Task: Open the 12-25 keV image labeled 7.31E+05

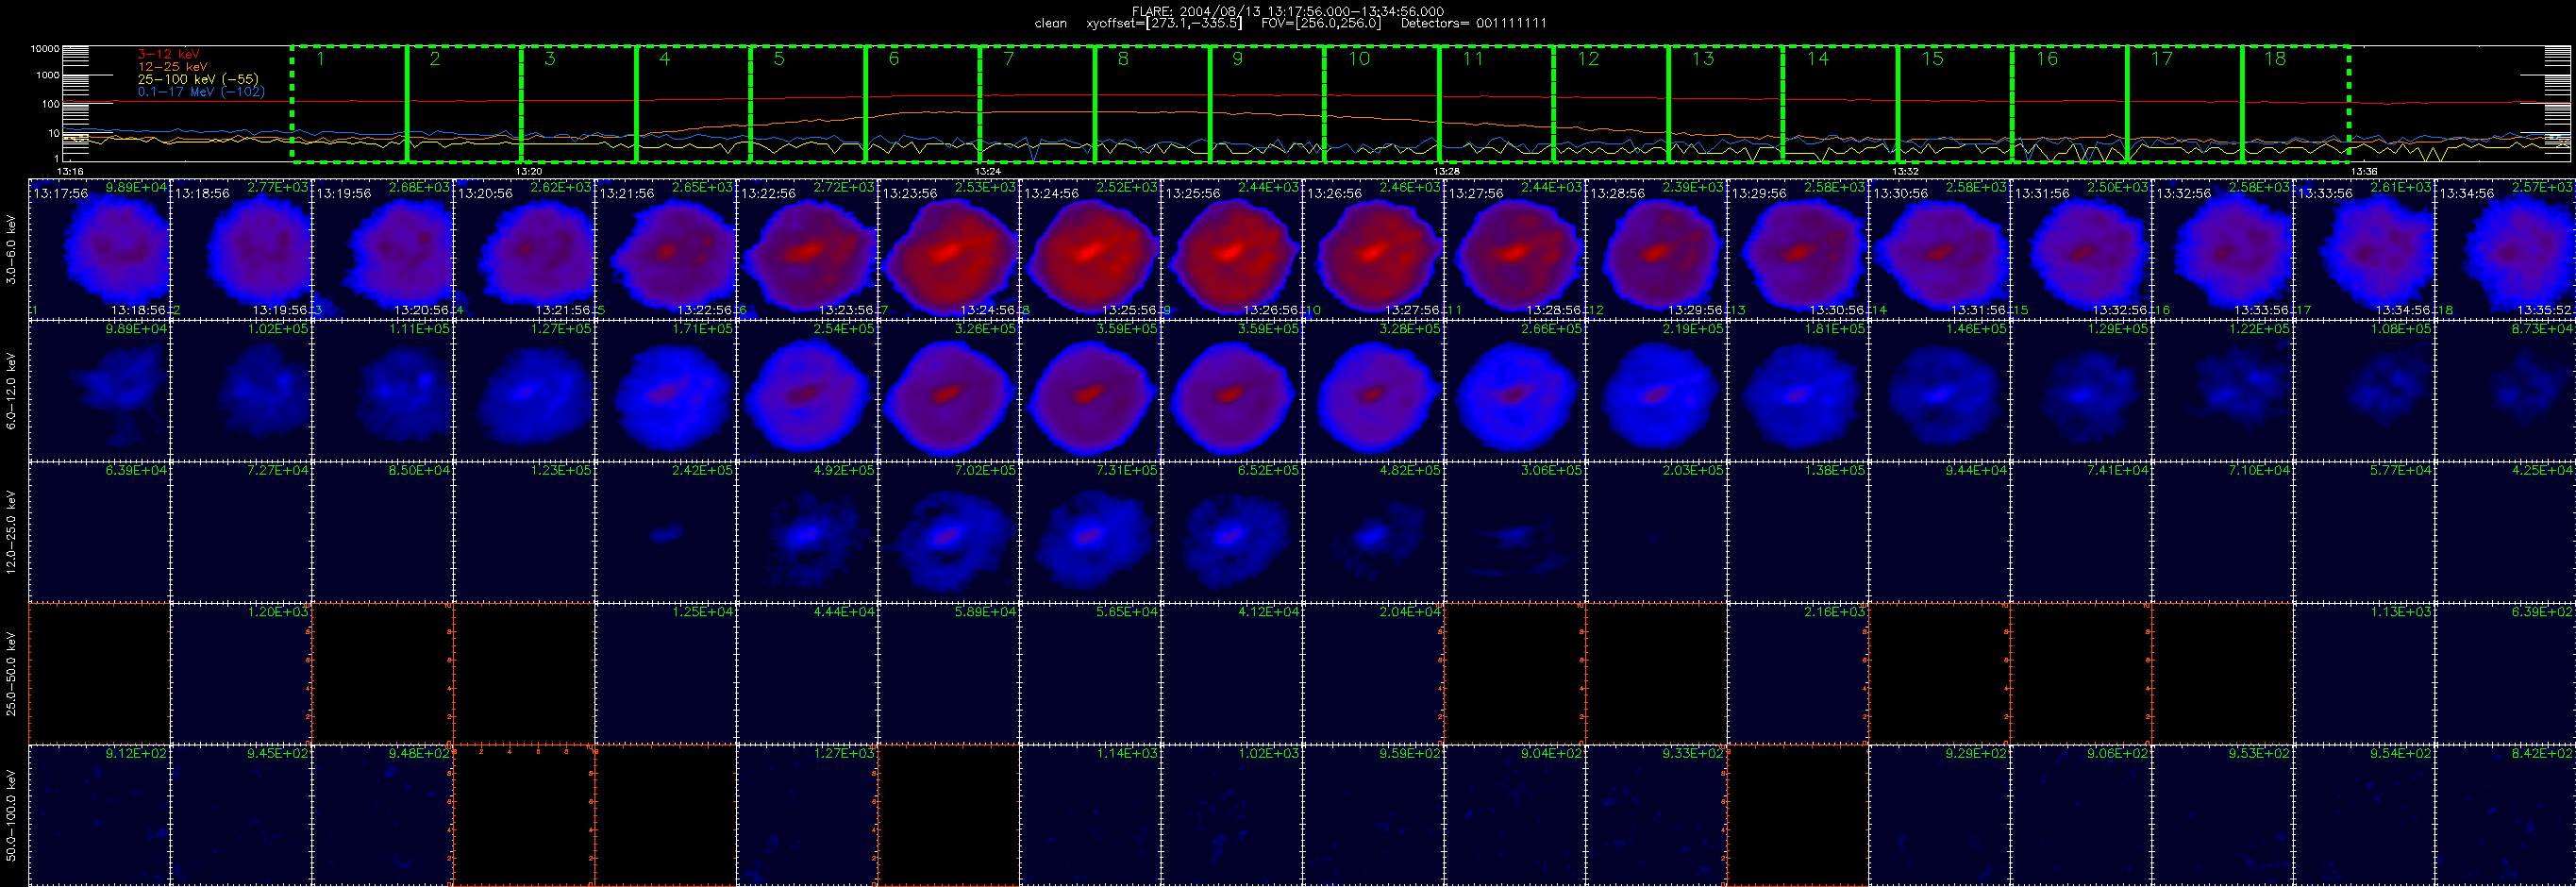Action: click(x=1091, y=532)
